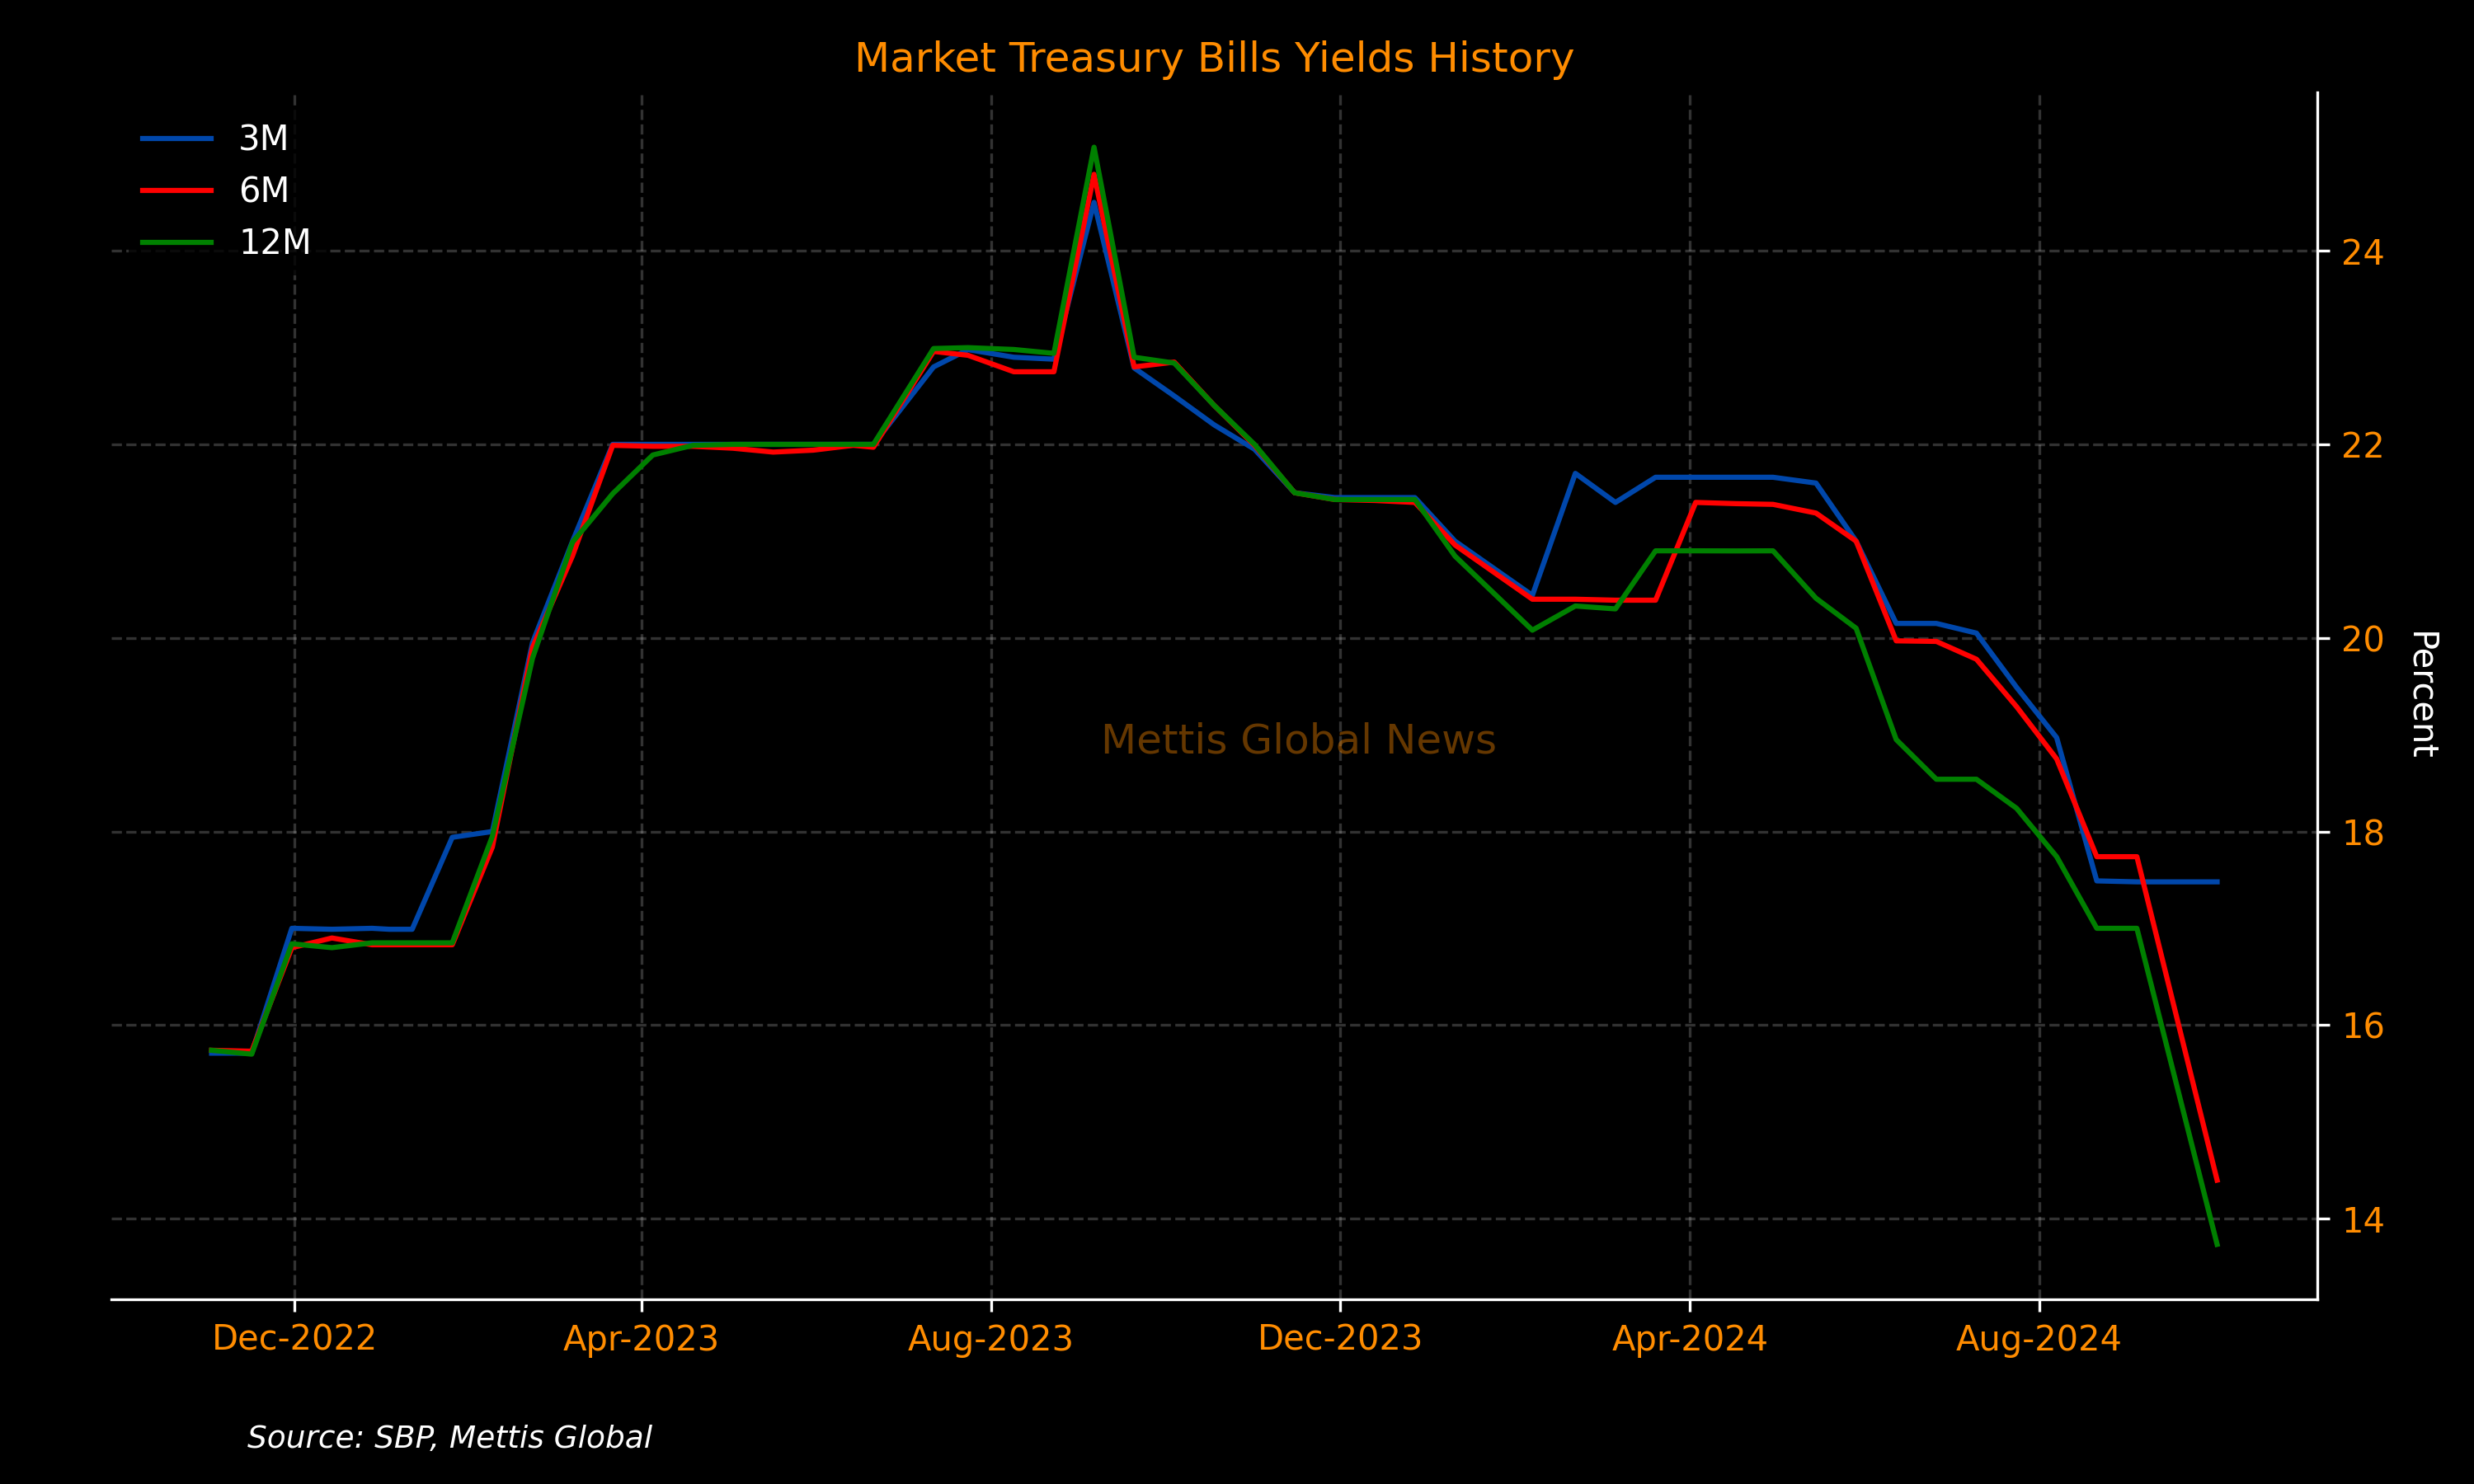The image size is (2474, 1484).
Task: Click the 3M legend label
Action: 263,139
